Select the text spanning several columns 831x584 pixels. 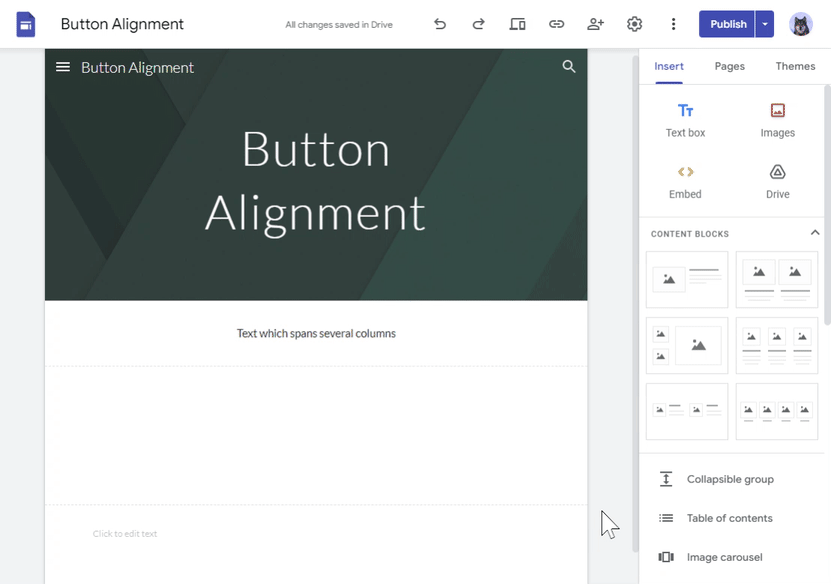pos(316,333)
